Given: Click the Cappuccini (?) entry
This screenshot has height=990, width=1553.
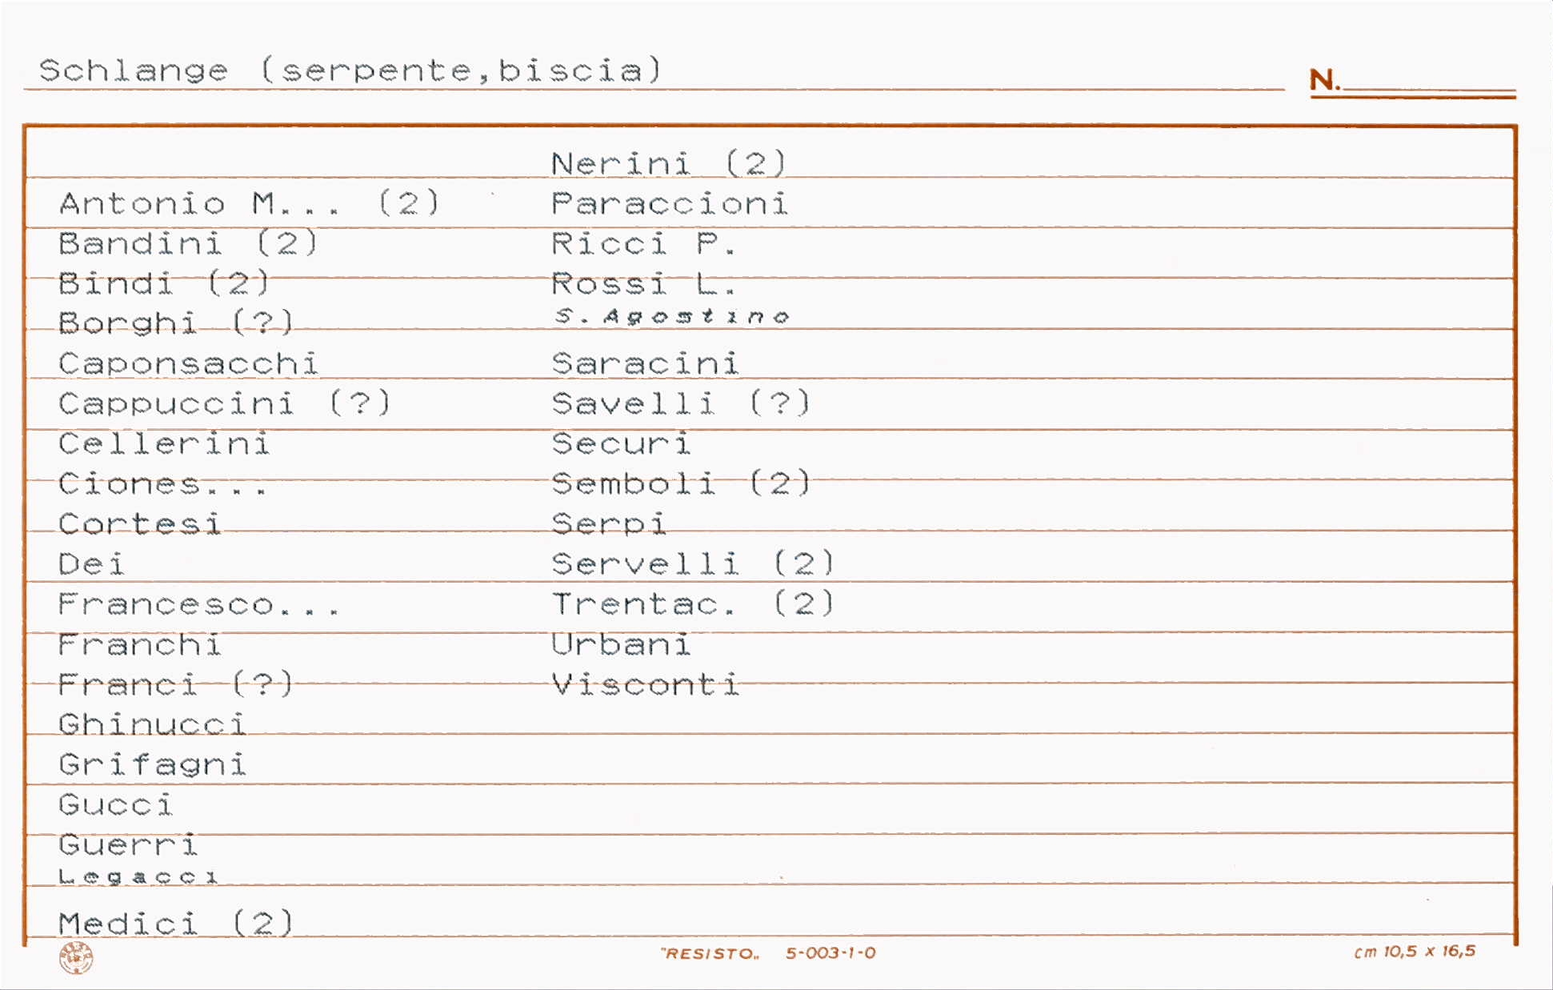Looking at the screenshot, I should click(x=225, y=403).
